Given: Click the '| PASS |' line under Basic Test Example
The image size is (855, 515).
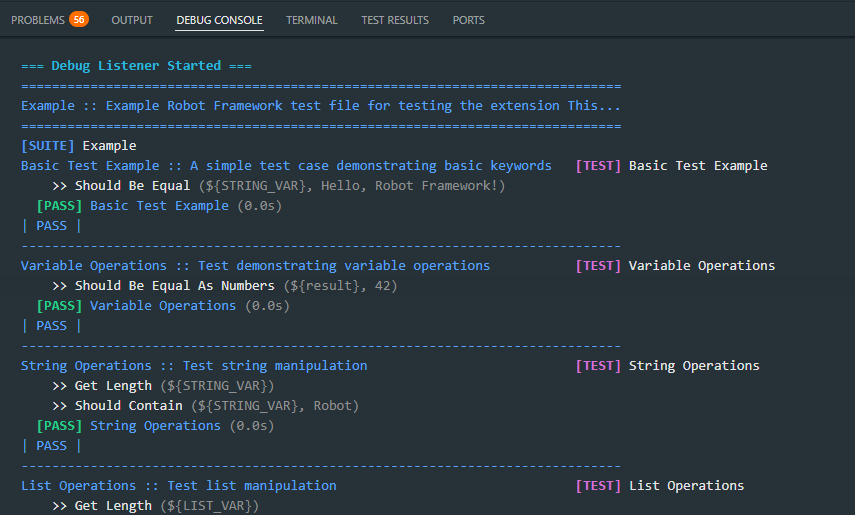Looking at the screenshot, I should click(x=51, y=226).
